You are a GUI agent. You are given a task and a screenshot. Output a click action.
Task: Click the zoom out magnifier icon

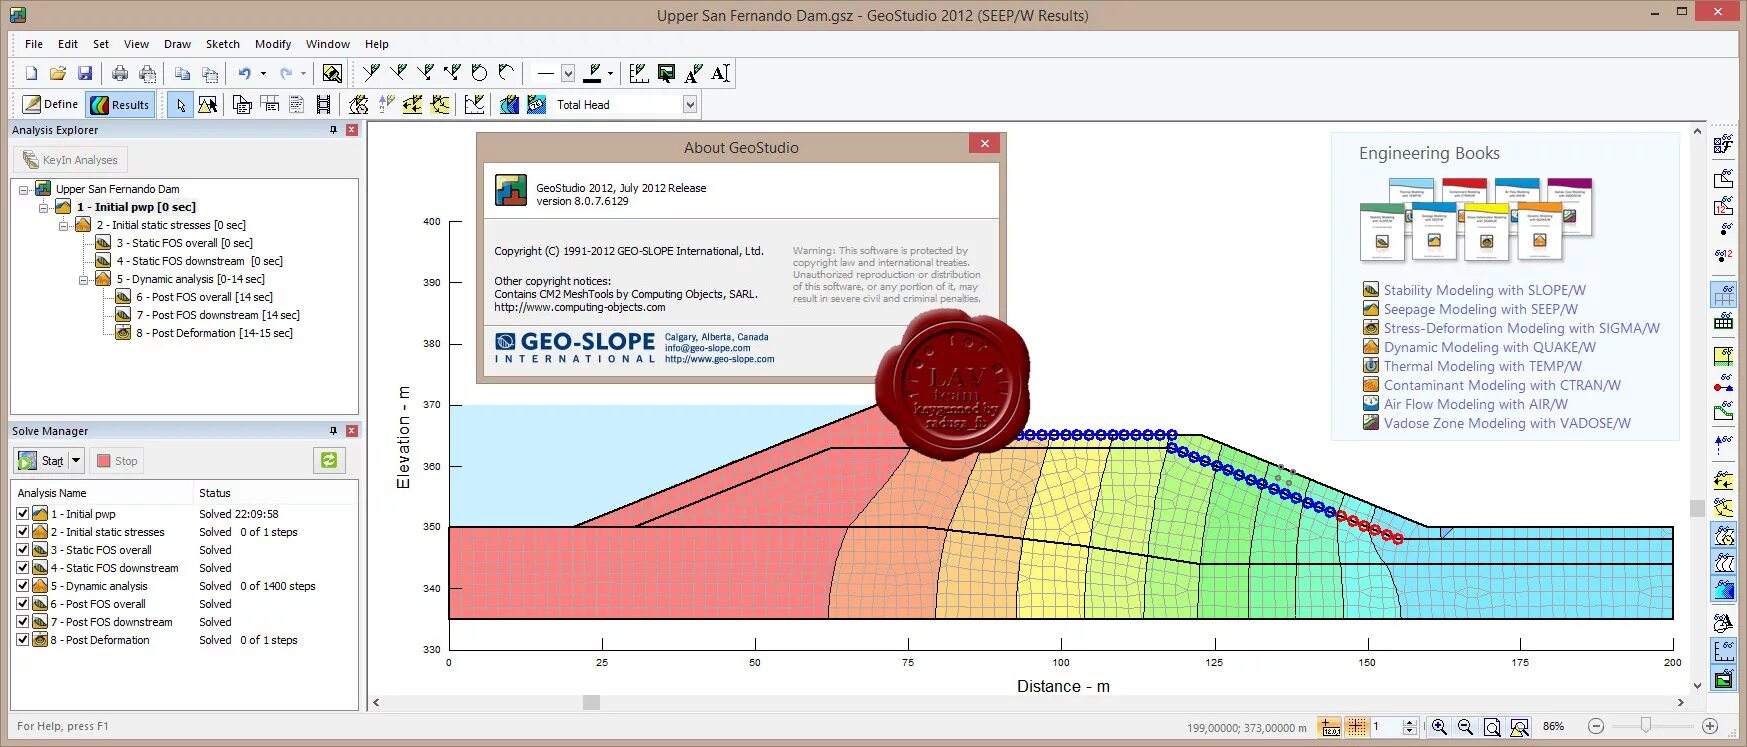[x=1465, y=727]
